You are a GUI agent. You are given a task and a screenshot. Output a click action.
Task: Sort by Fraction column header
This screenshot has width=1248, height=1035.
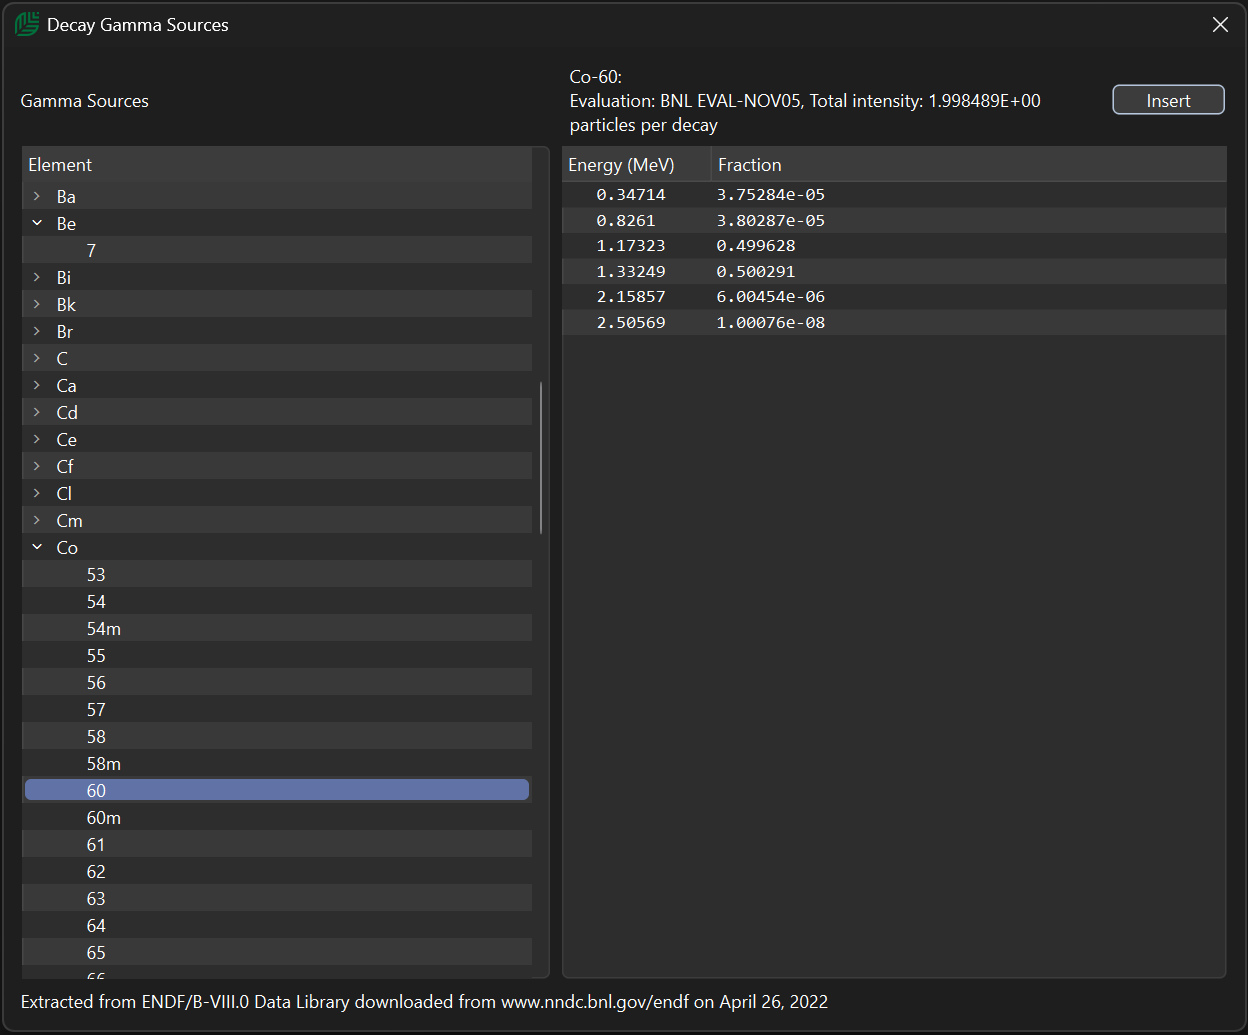[x=968, y=164]
